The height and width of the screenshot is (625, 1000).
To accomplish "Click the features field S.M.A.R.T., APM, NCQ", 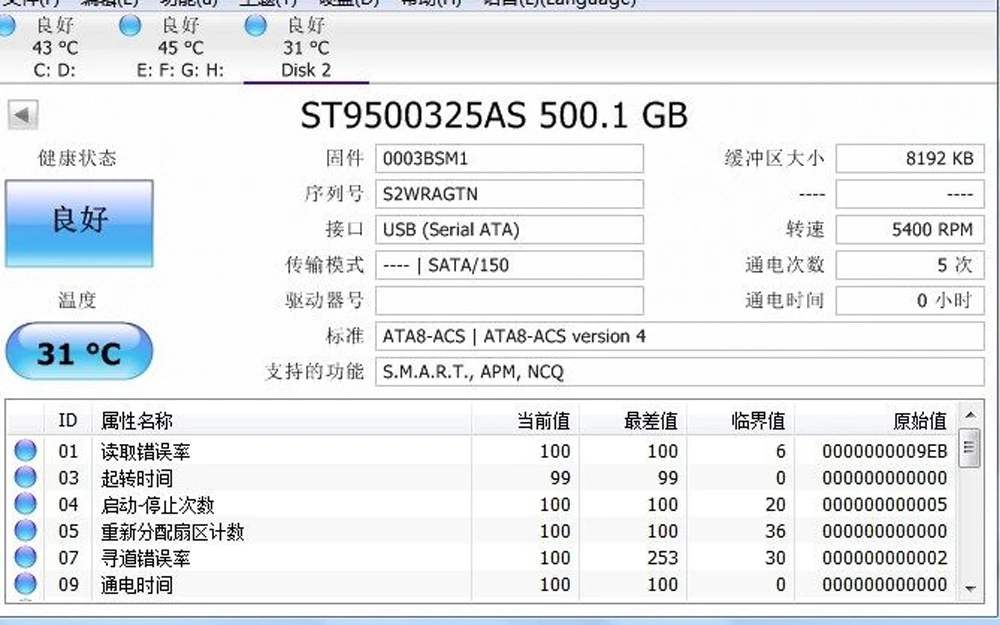I will point(679,372).
